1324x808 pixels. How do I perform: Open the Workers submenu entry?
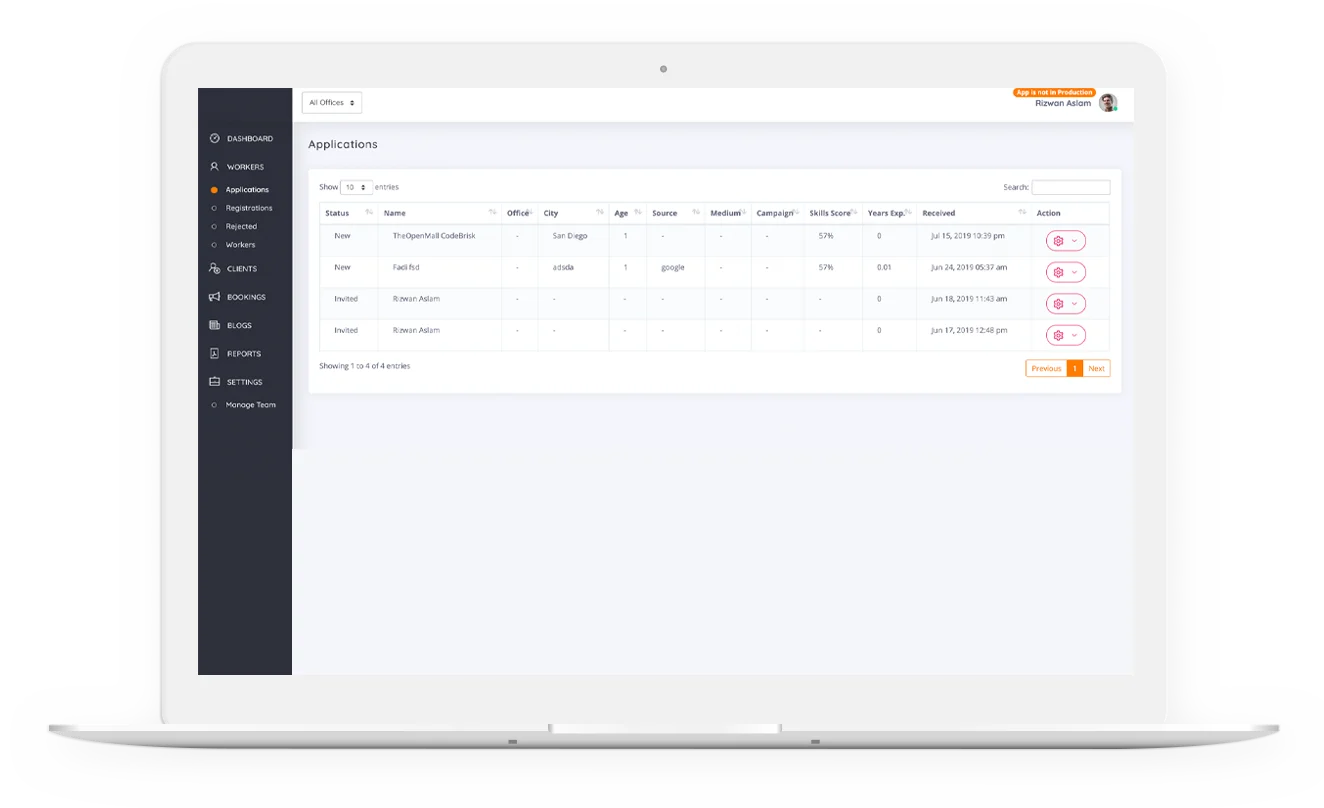pyautogui.click(x=214, y=245)
